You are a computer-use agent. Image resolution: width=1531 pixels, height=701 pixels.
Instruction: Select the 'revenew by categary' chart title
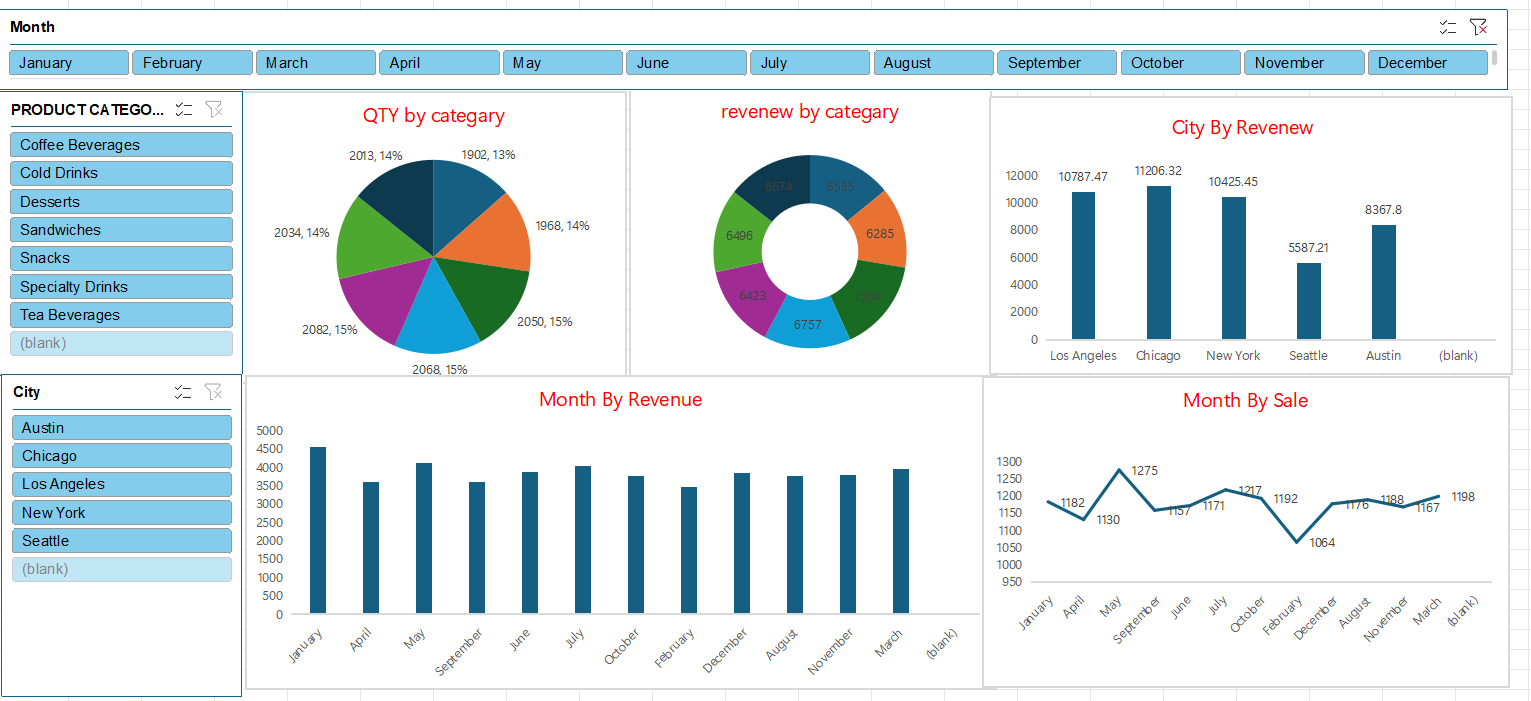click(x=810, y=112)
